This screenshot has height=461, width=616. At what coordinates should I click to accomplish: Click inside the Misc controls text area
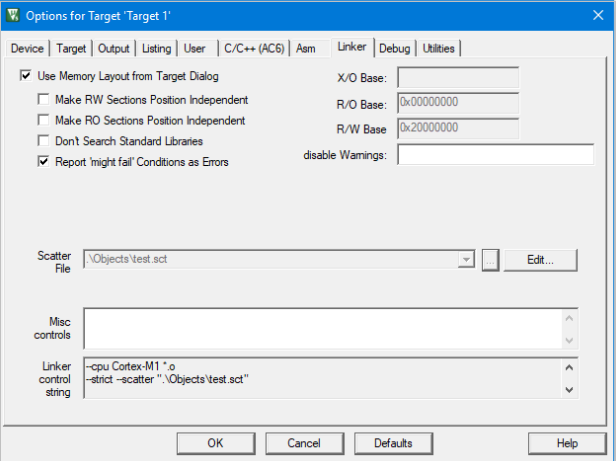pos(323,329)
